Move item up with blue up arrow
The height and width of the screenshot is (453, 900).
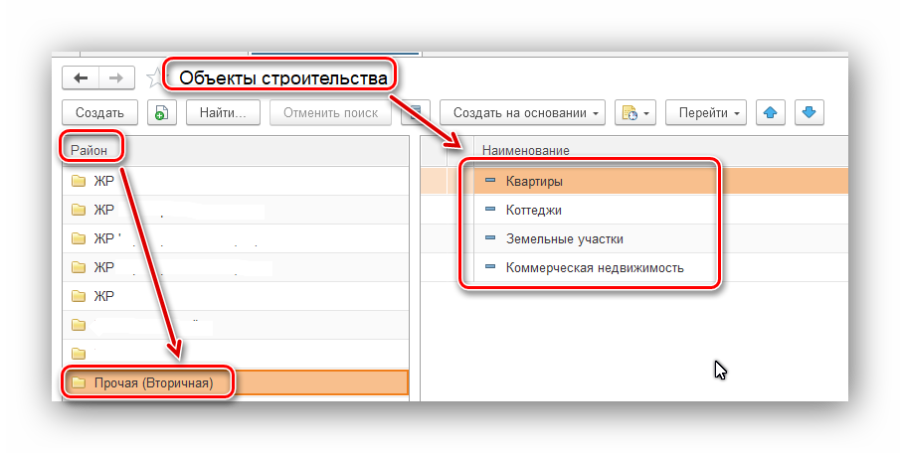point(769,113)
